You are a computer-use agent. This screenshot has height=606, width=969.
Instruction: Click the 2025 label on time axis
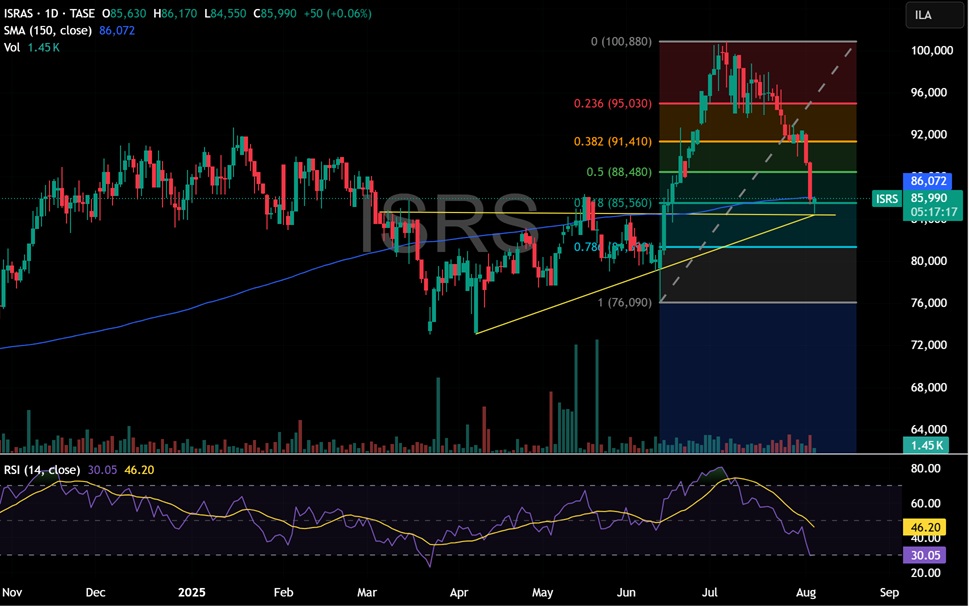(x=192, y=592)
